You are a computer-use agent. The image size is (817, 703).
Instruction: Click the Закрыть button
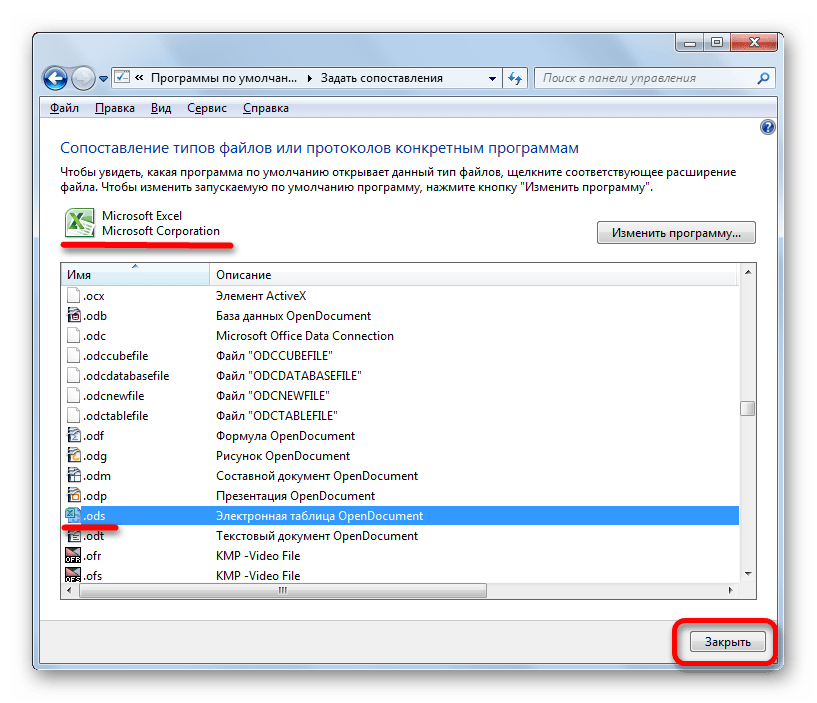[x=727, y=642]
